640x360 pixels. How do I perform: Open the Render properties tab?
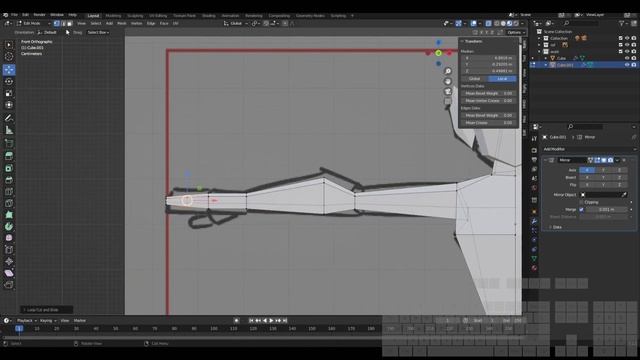pyautogui.click(x=534, y=150)
